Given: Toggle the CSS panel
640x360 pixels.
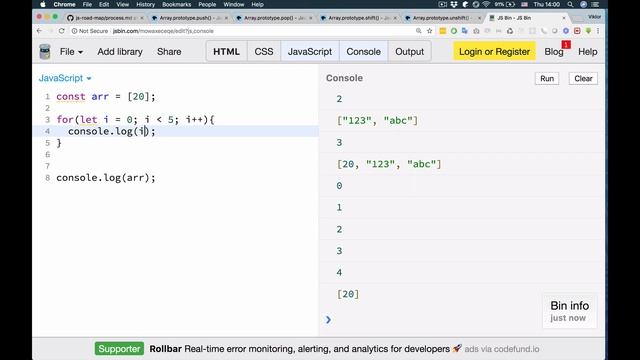Looking at the screenshot, I should (264, 52).
